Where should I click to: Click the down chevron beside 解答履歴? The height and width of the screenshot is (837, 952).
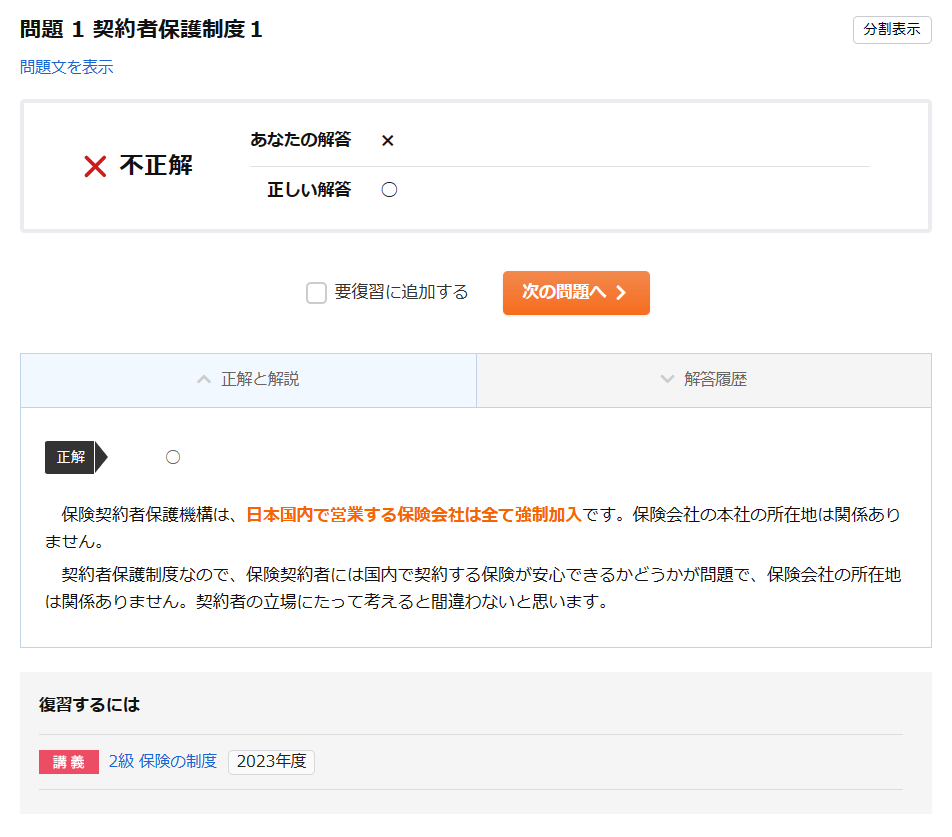[x=667, y=380]
